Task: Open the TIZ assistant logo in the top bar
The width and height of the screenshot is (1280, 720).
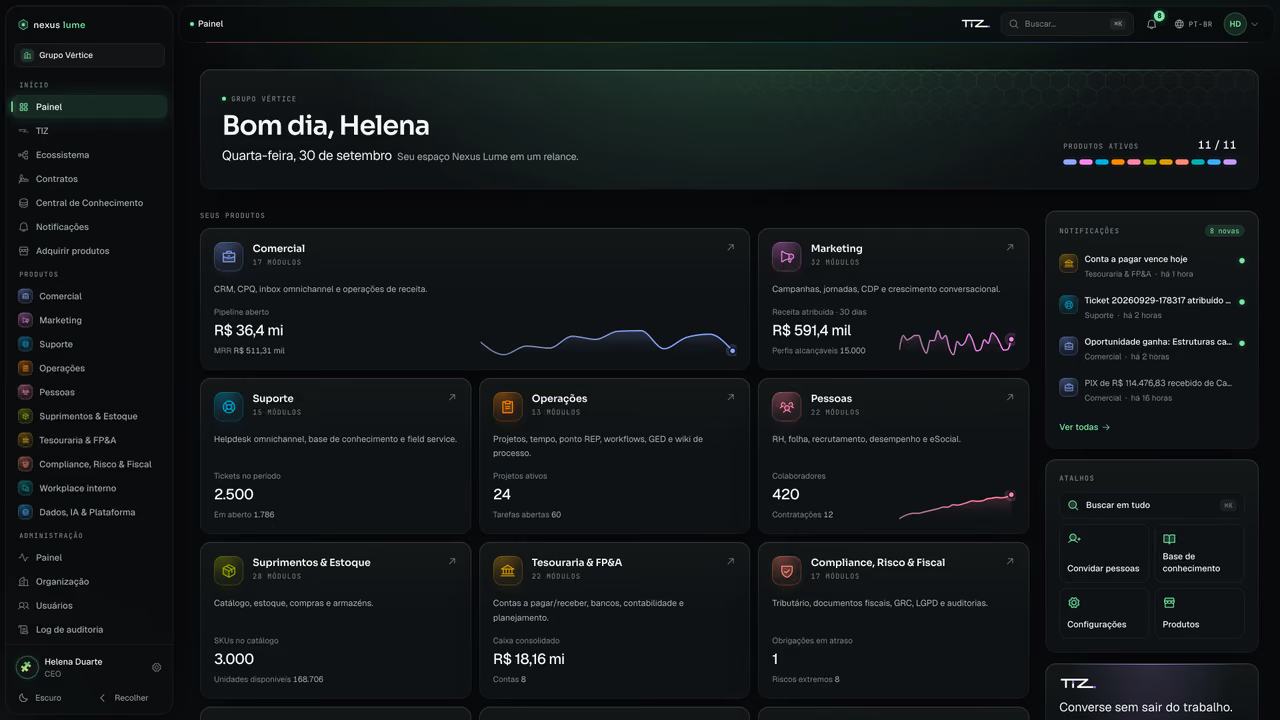Action: tap(975, 24)
